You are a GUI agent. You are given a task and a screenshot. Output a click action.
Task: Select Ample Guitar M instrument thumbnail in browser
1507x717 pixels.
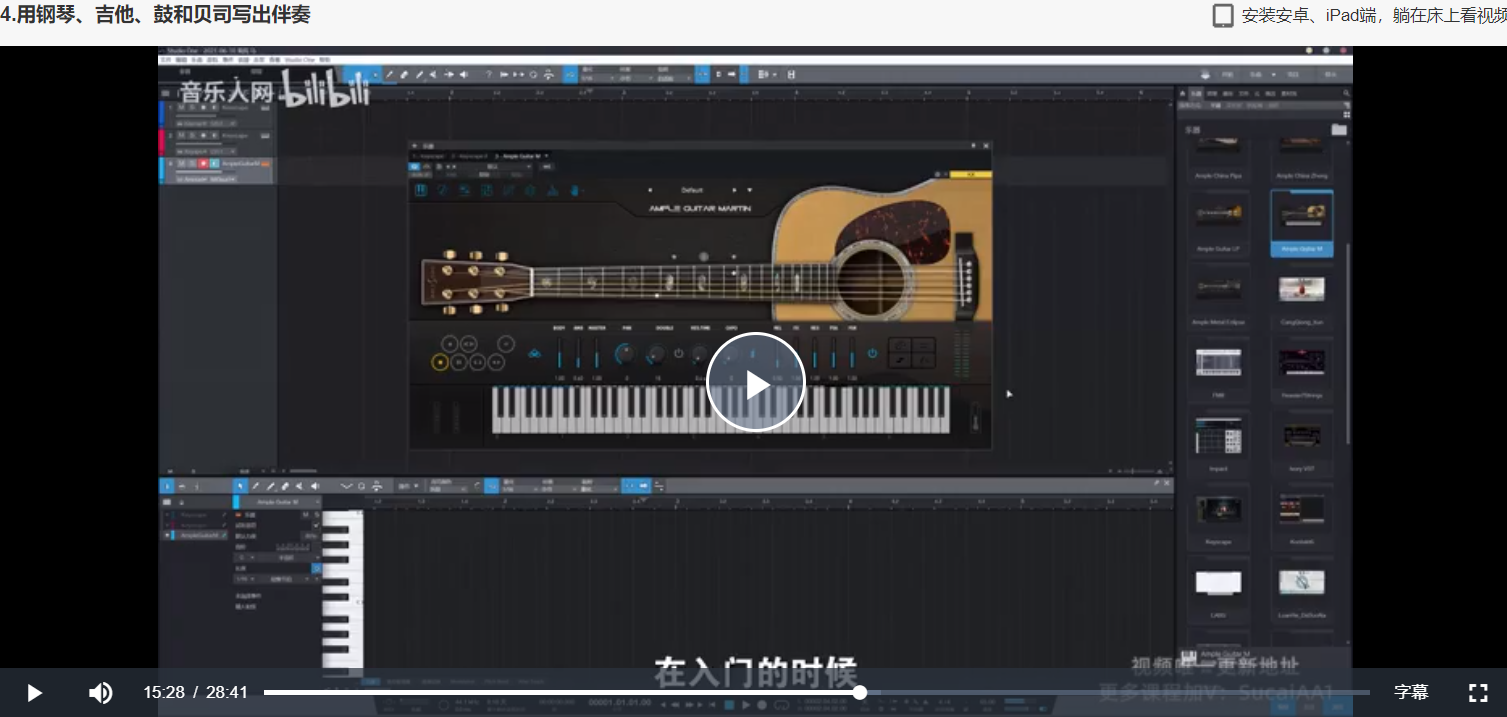(1302, 223)
